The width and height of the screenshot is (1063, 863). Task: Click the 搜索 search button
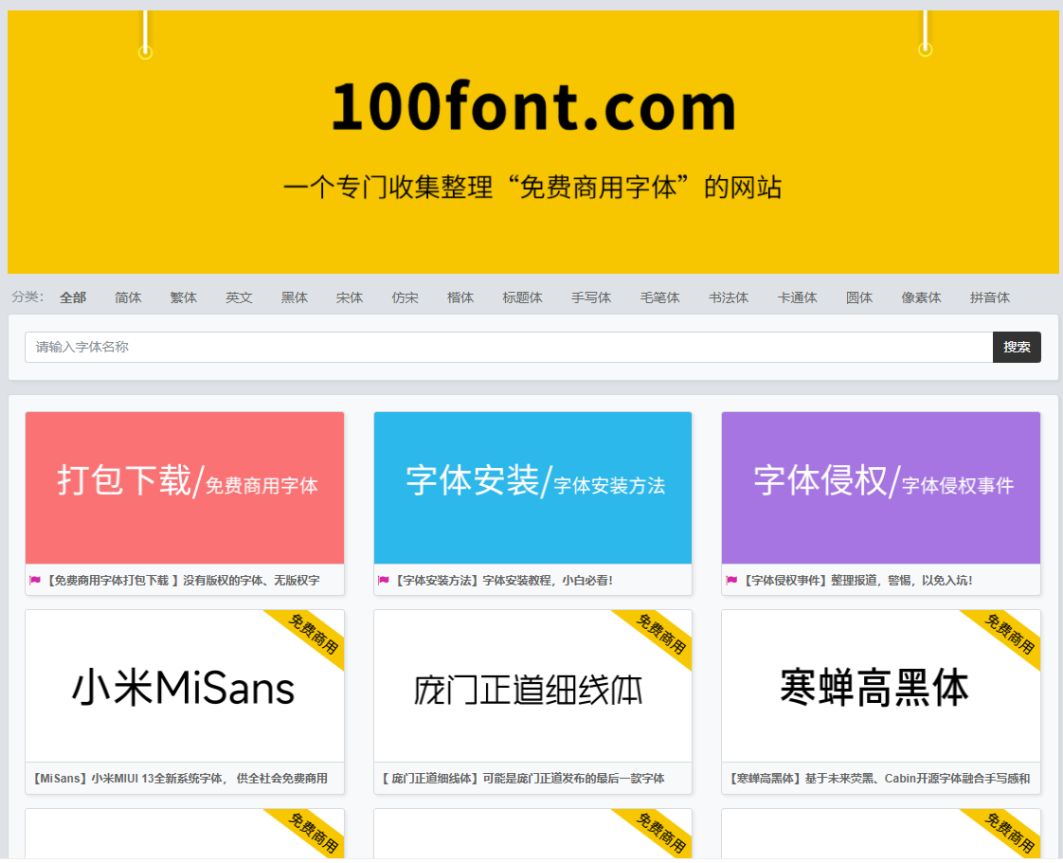pos(1017,347)
